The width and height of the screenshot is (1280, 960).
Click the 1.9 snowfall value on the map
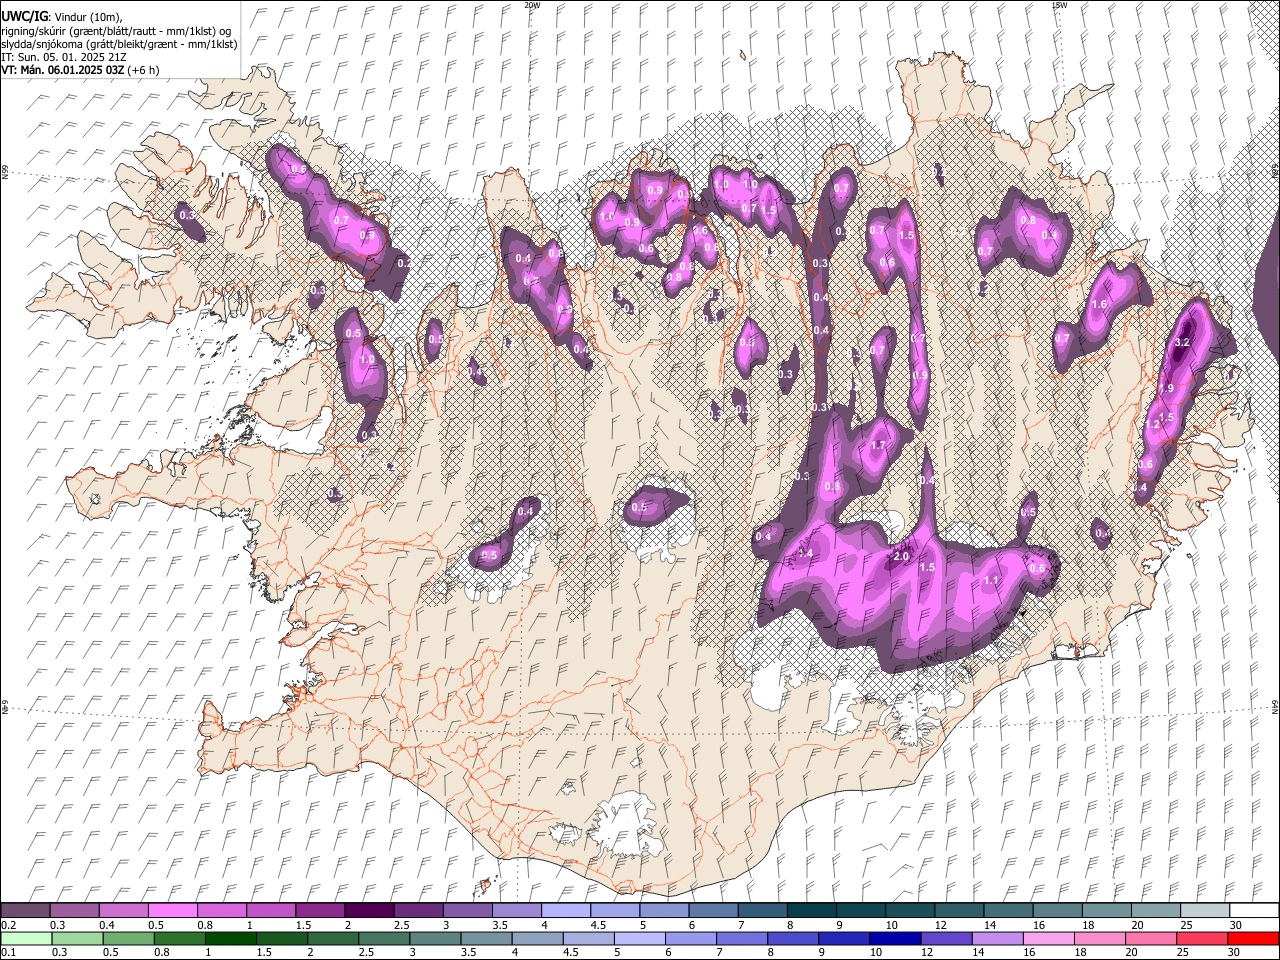click(x=1166, y=388)
